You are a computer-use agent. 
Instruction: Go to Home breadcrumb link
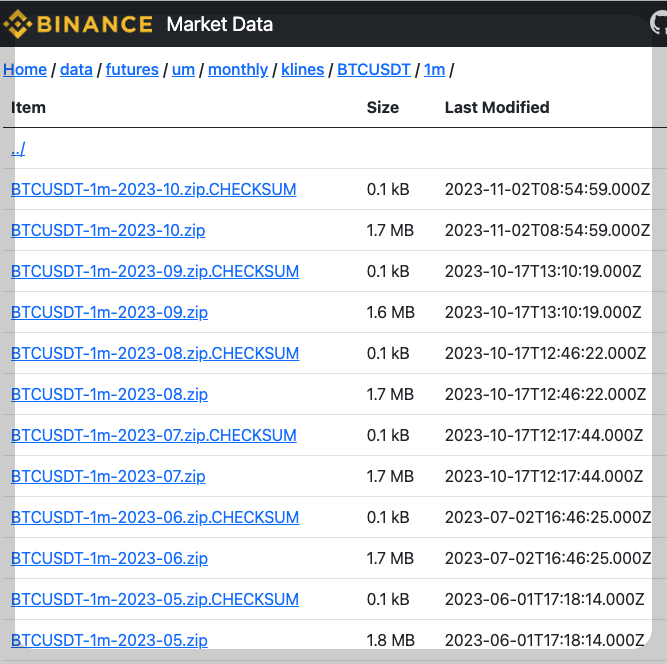point(25,69)
